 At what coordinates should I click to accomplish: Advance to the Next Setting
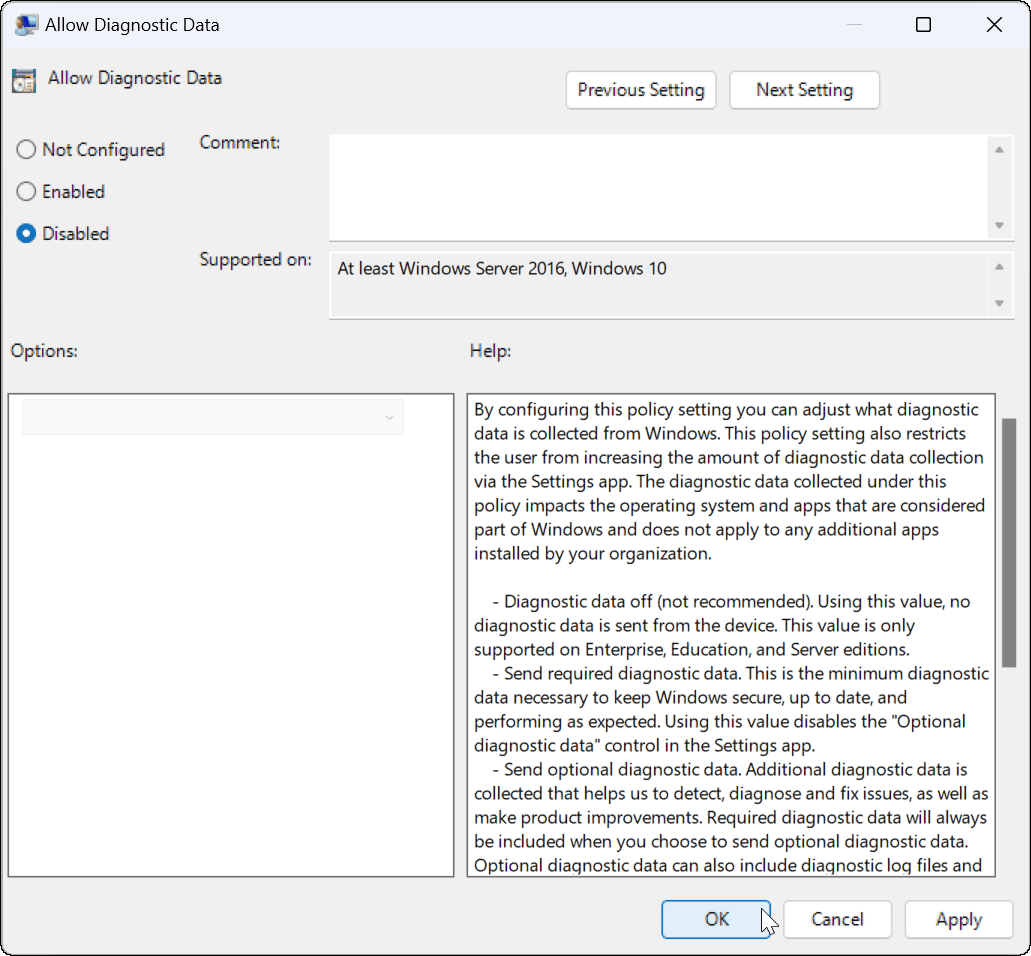804,90
